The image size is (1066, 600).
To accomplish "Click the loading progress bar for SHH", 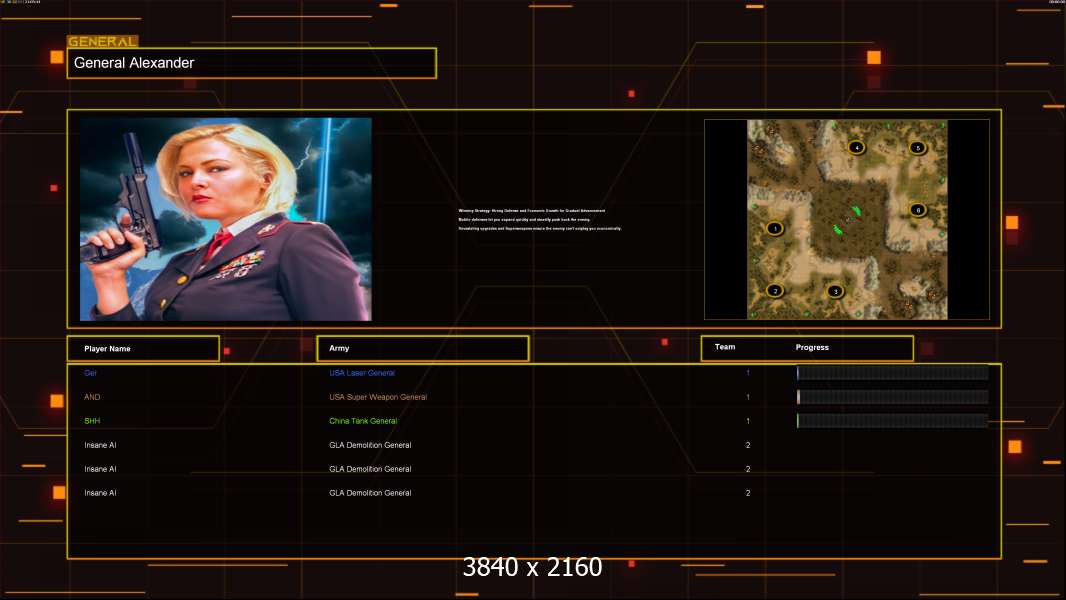I will pyautogui.click(x=893, y=421).
